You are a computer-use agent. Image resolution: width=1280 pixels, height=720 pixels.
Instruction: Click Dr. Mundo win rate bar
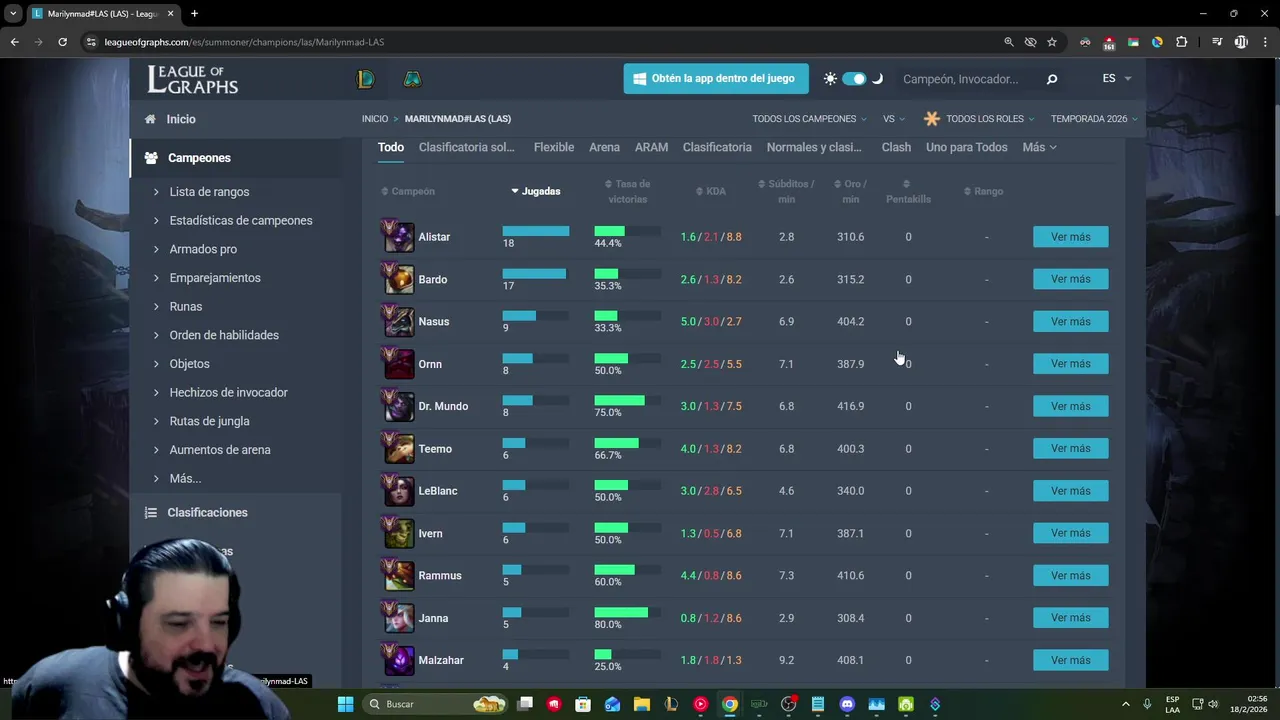[x=627, y=400]
